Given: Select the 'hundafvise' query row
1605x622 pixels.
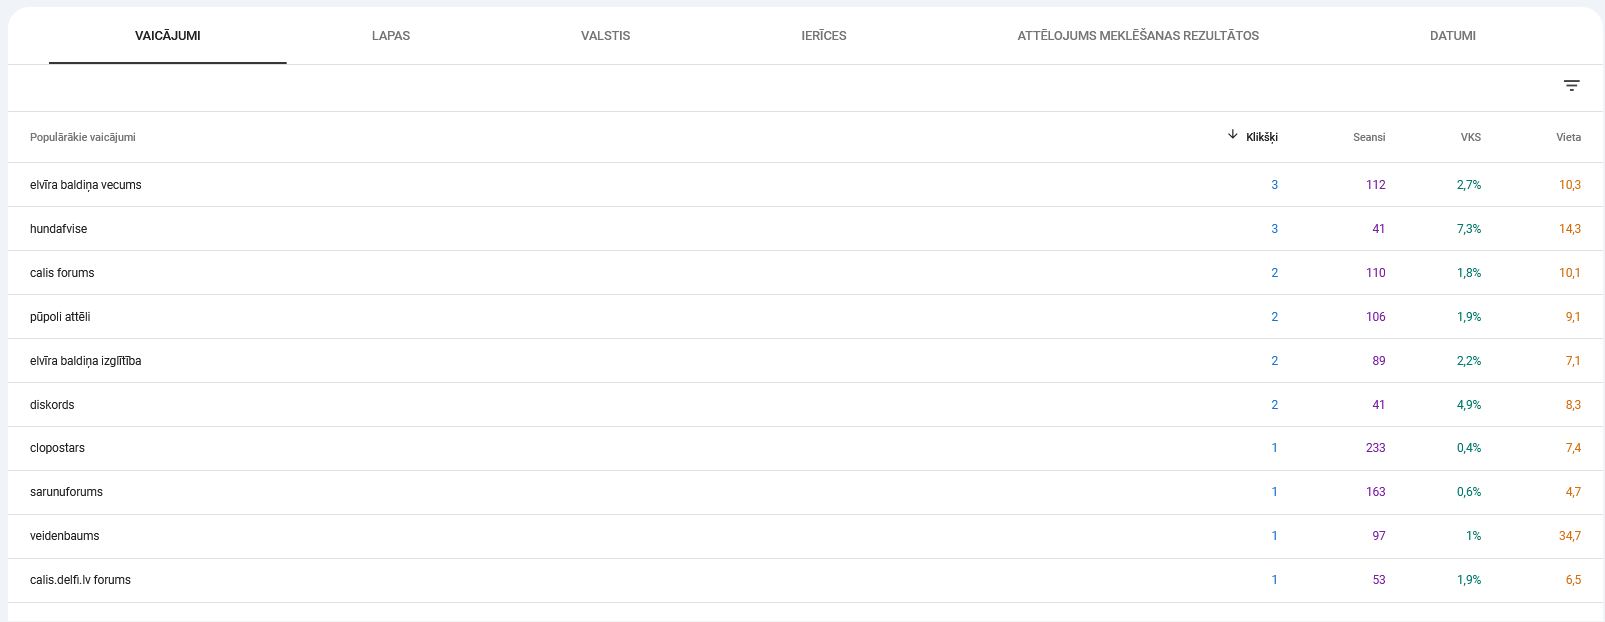Looking at the screenshot, I should pos(58,229).
